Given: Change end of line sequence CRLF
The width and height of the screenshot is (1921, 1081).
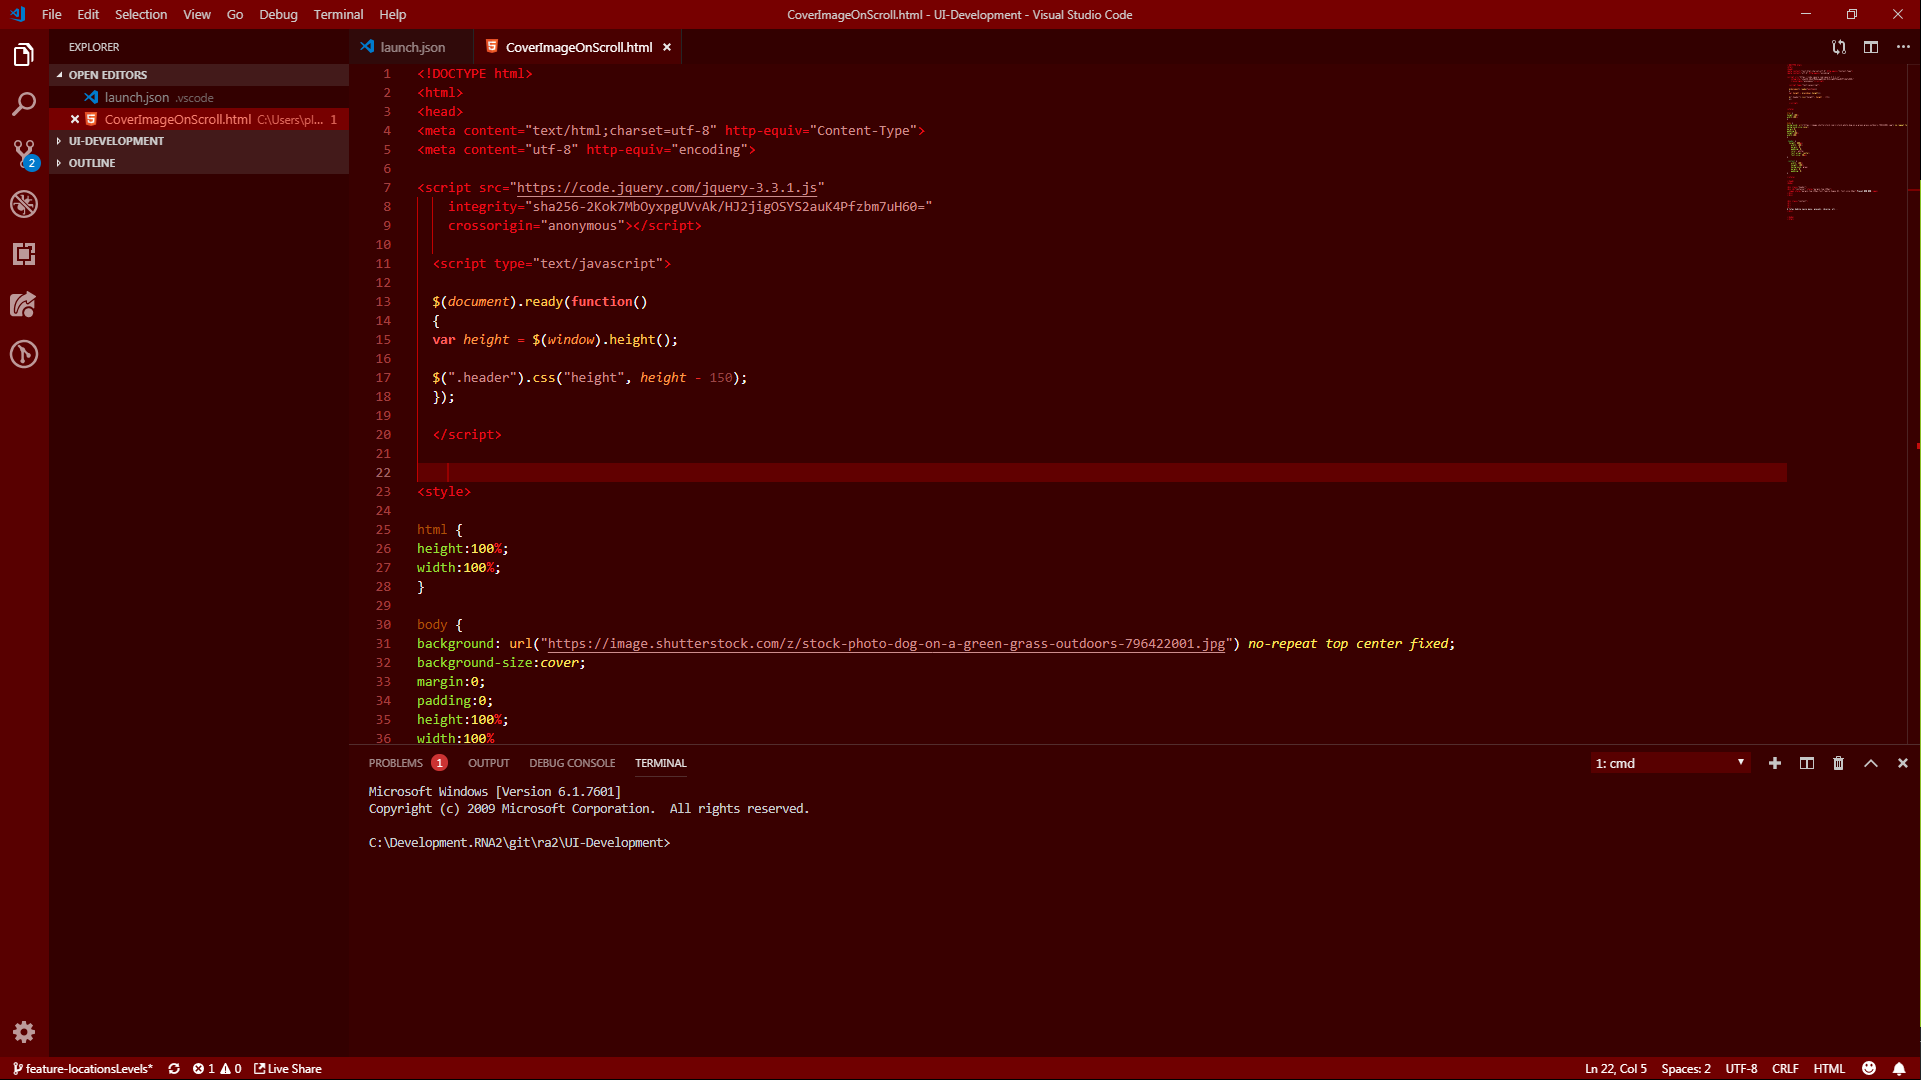Looking at the screenshot, I should (x=1785, y=1069).
